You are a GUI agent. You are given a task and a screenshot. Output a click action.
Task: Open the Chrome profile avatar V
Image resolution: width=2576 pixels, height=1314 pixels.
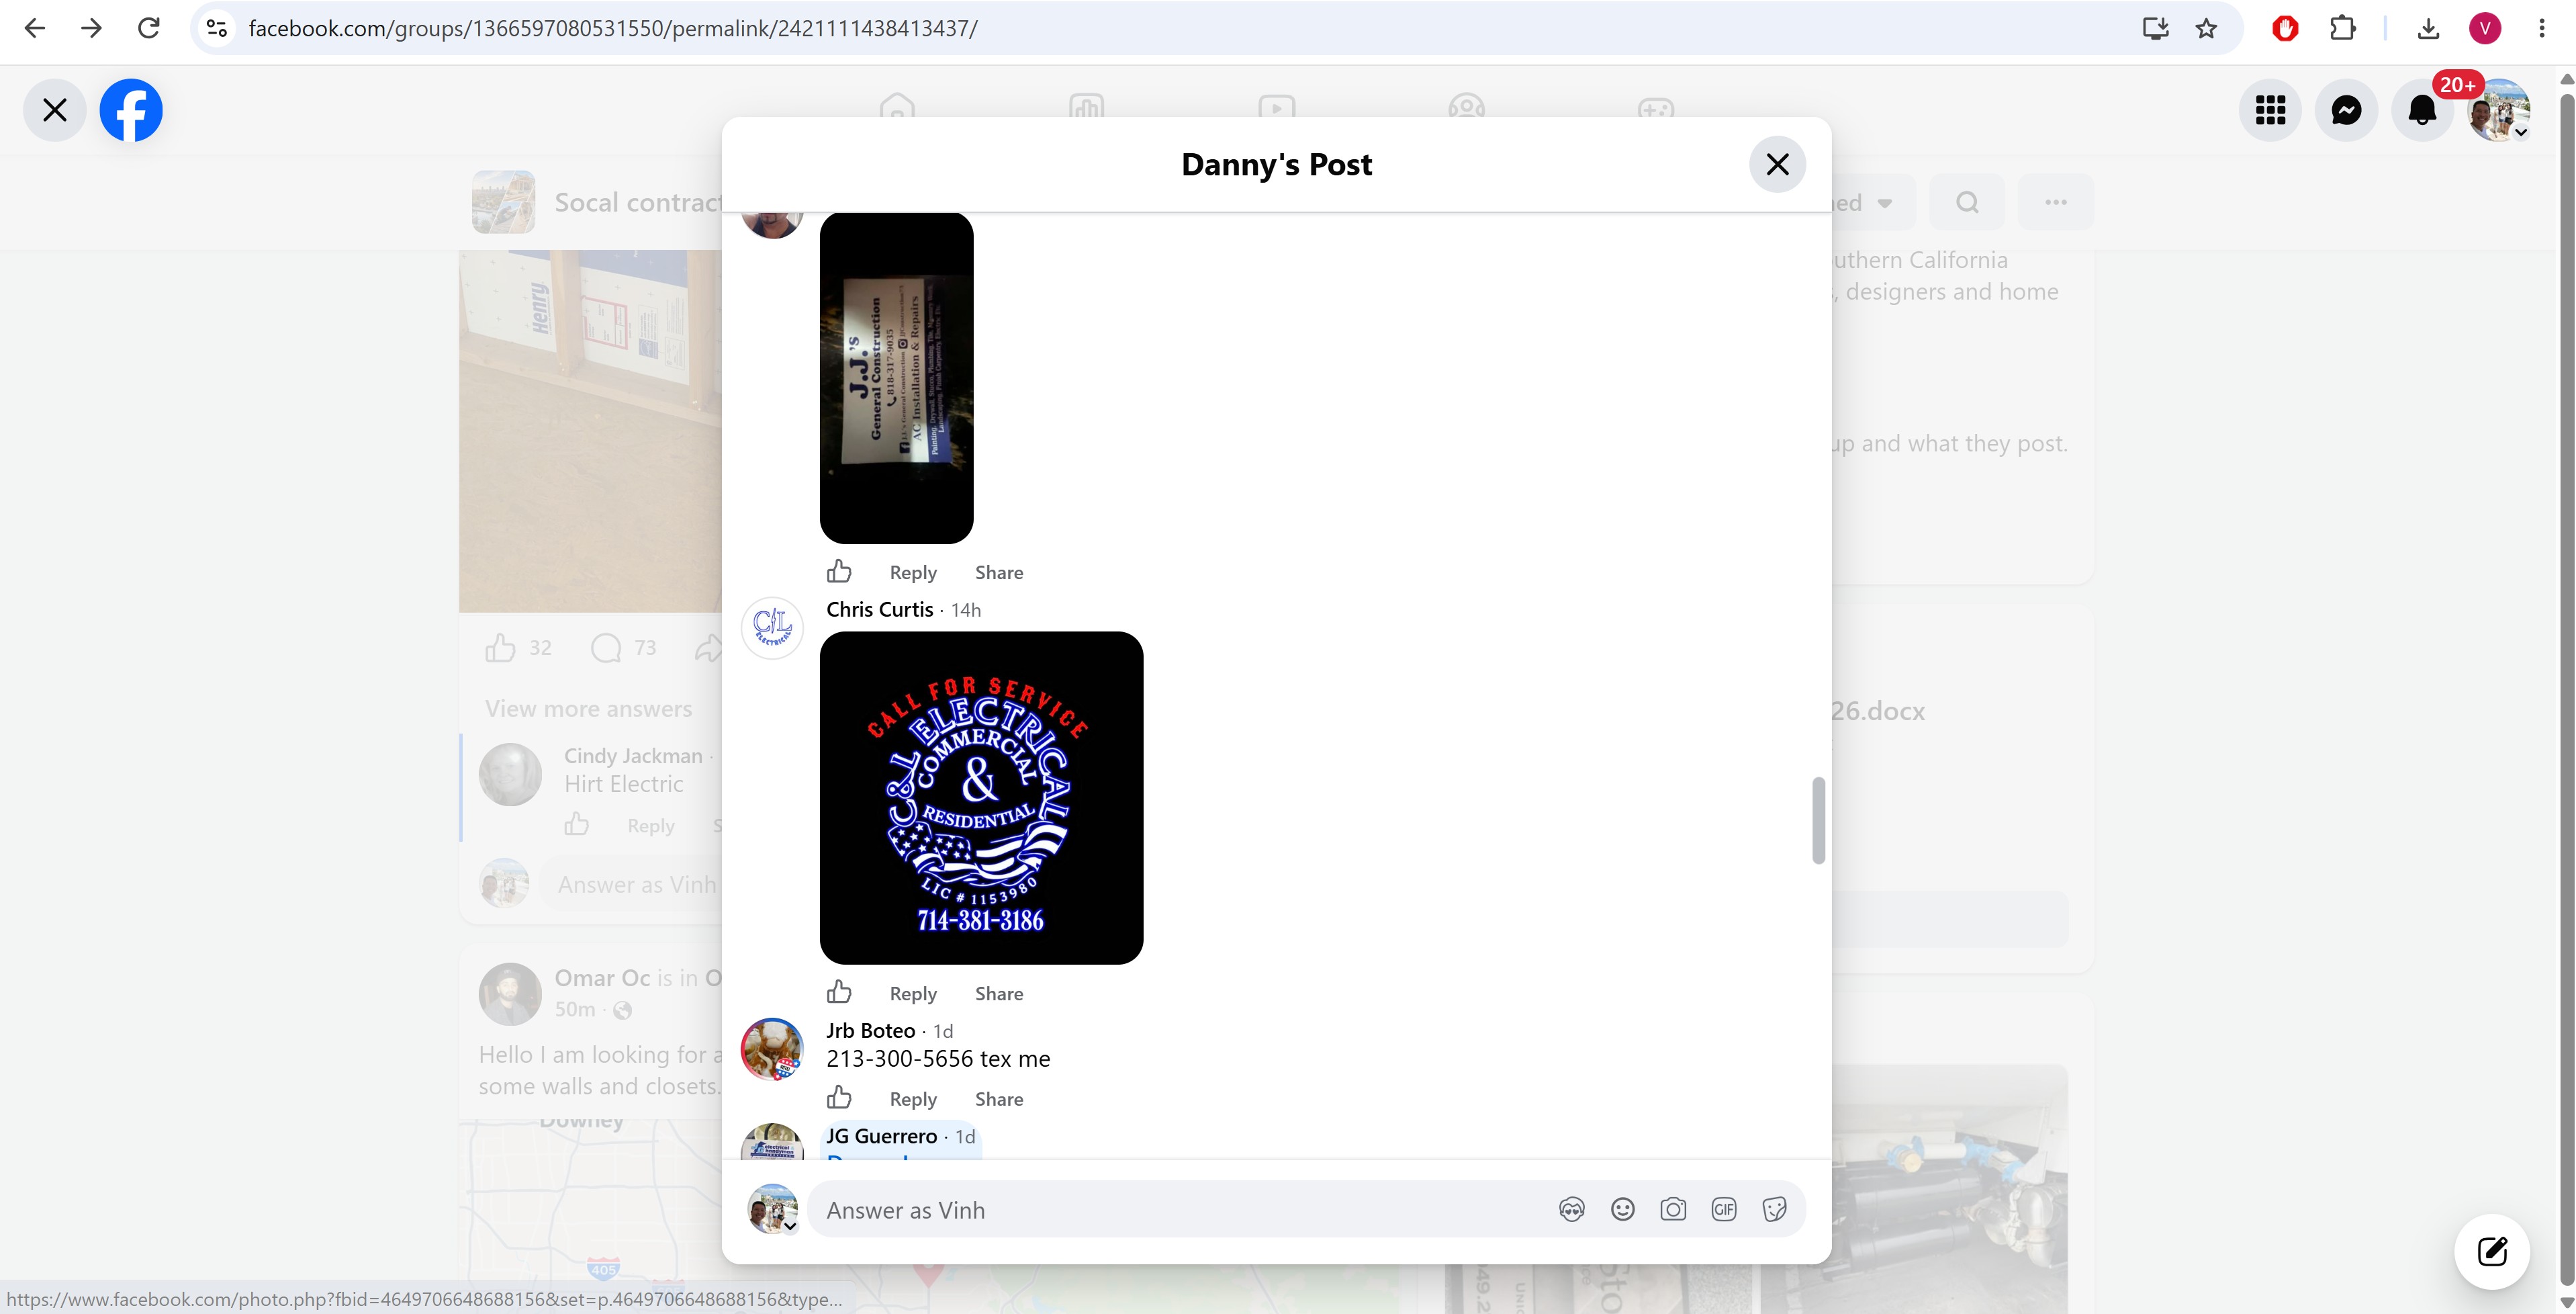click(2485, 28)
